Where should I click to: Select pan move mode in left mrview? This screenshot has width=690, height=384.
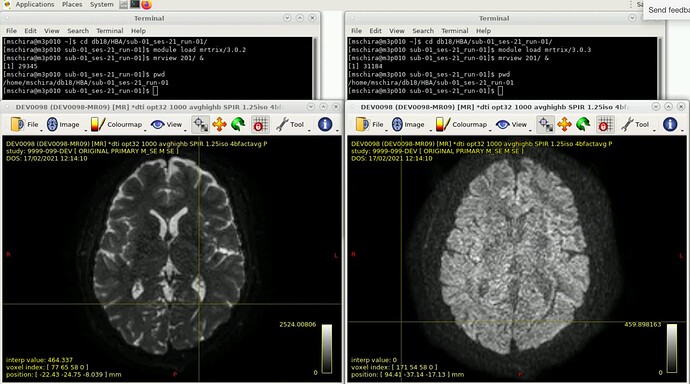click(x=219, y=124)
